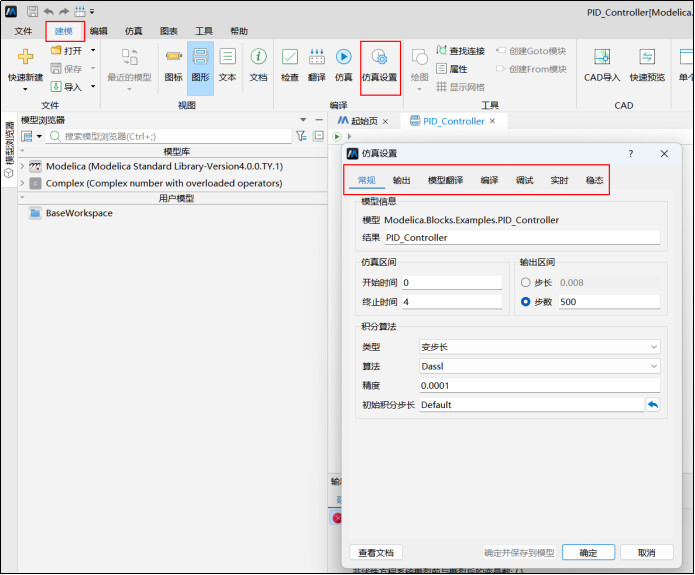The image size is (695, 575).
Task: Click 查找连接 find connection
Action: coord(461,51)
